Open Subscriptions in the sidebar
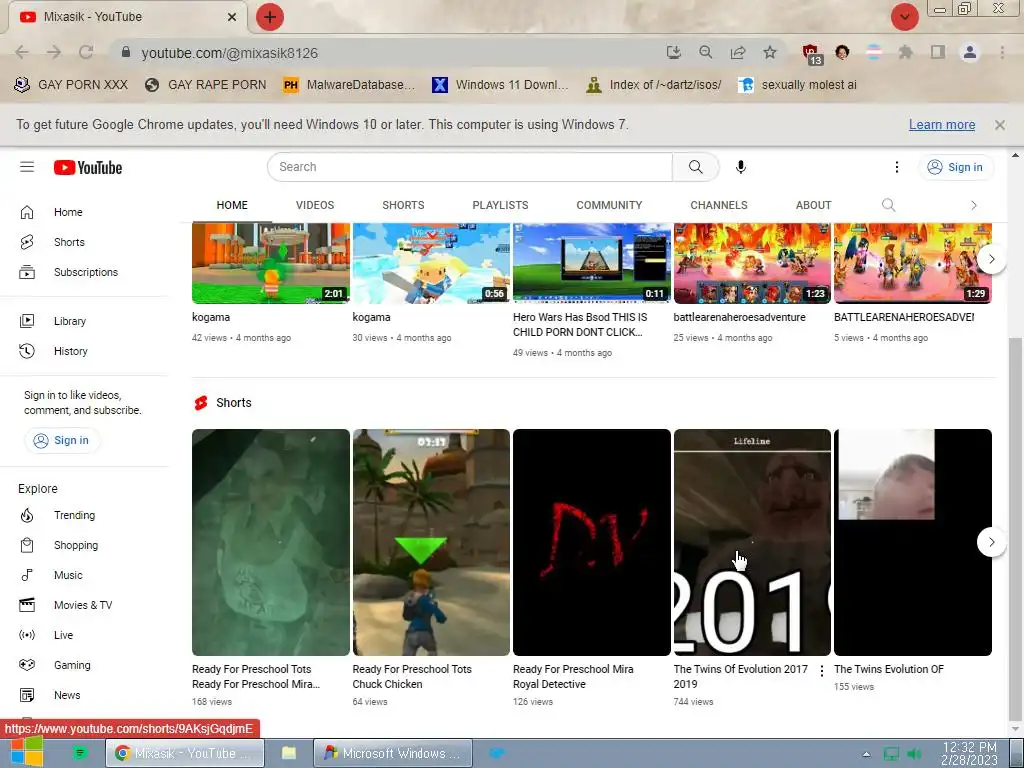The width and height of the screenshot is (1024, 768). [84, 272]
